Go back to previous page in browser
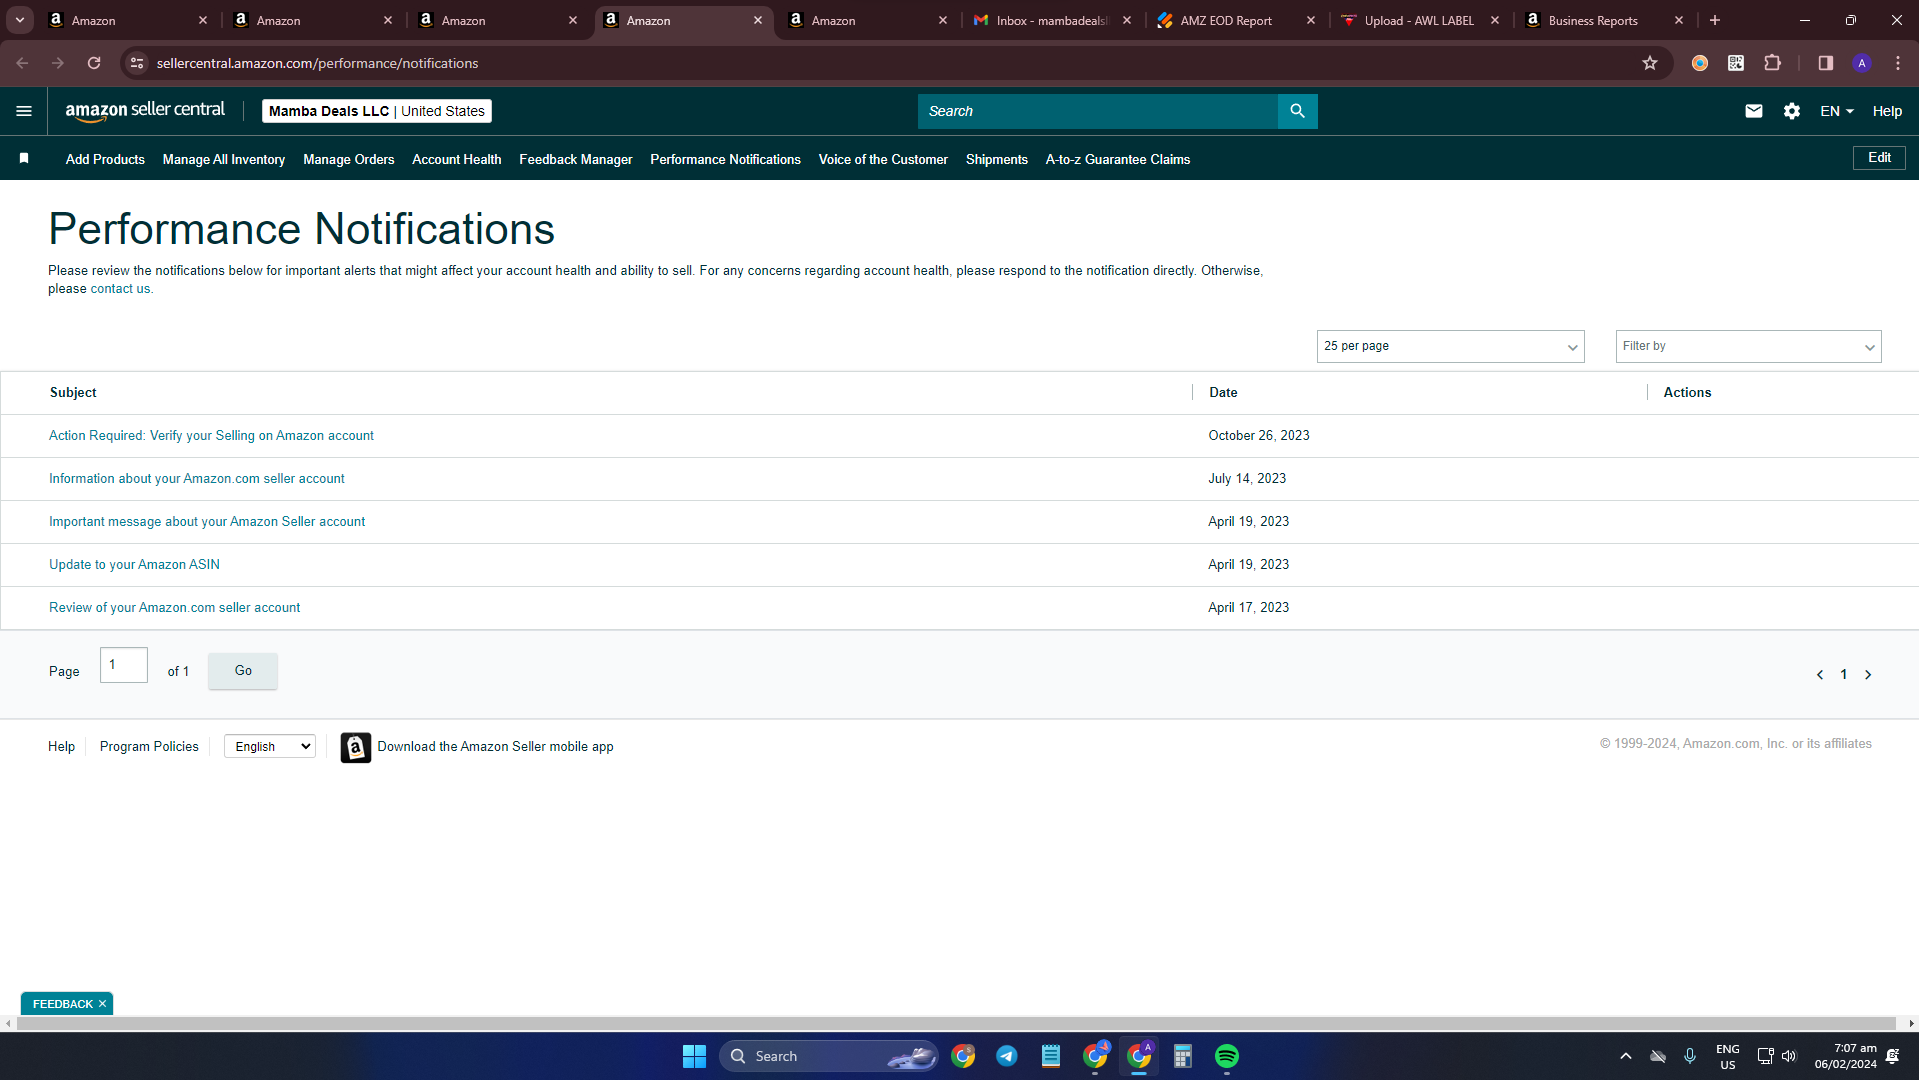The height and width of the screenshot is (1080, 1919). [x=22, y=63]
